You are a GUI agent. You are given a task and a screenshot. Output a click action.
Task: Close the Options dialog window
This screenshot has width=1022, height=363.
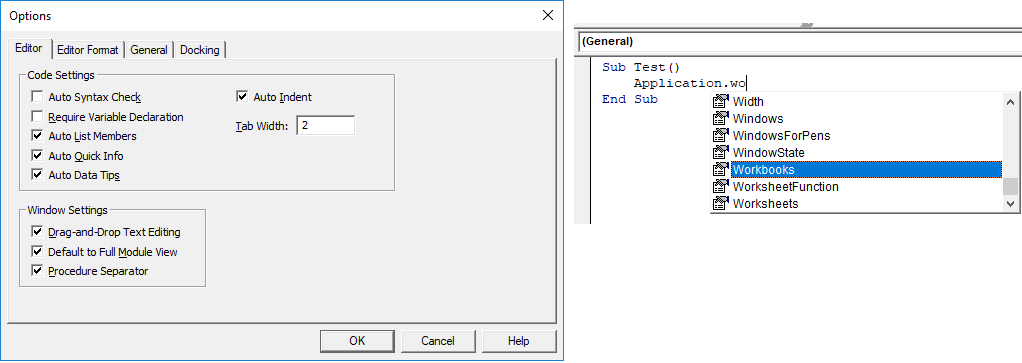pos(548,15)
